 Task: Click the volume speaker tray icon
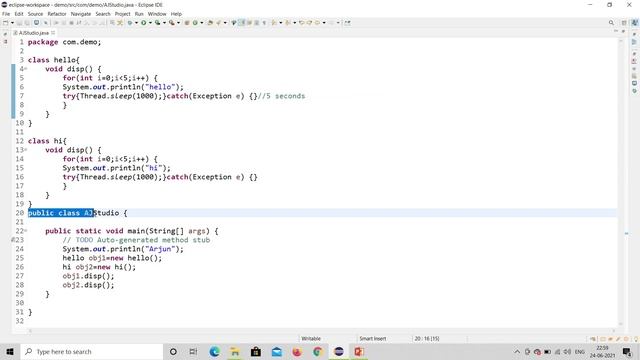567,351
